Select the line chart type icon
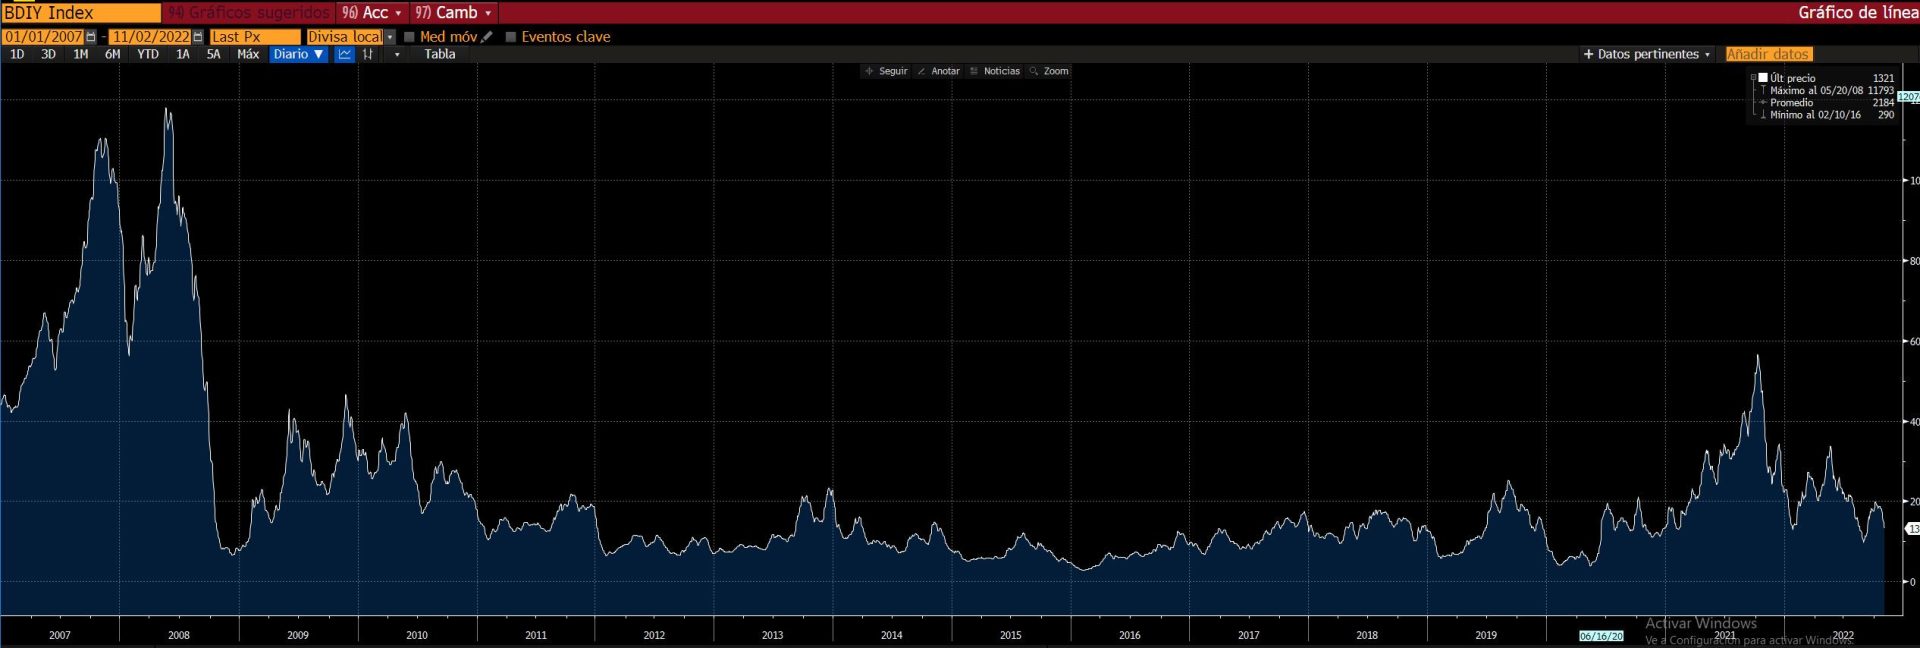 [344, 54]
